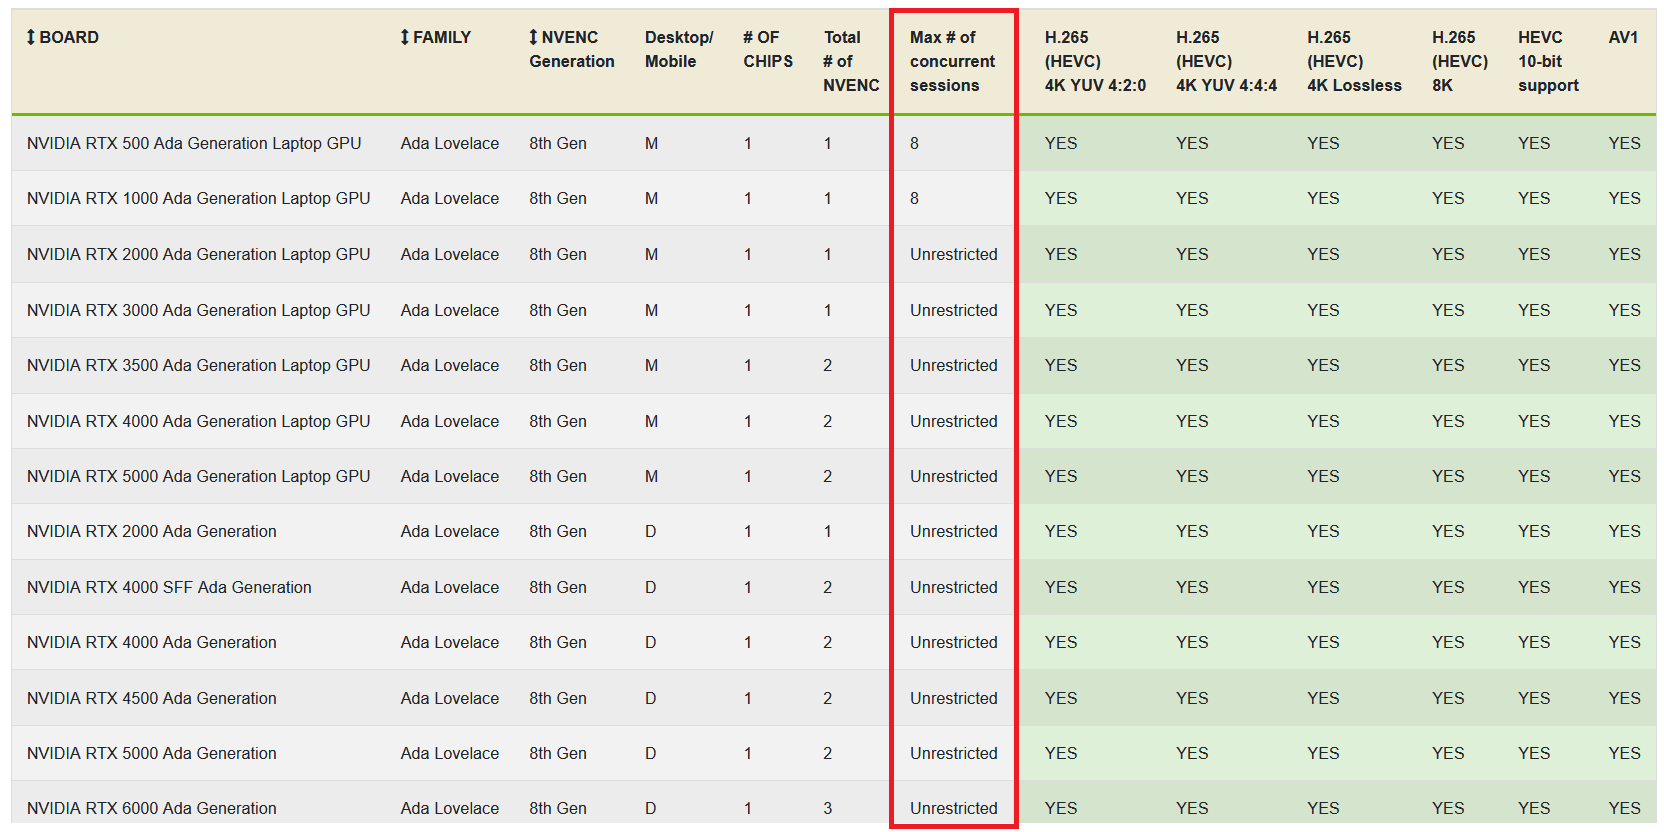1664x832 pixels.
Task: Select NVIDIA RTX 3000 Ada Generation Laptop GPU
Action: pyautogui.click(x=198, y=310)
